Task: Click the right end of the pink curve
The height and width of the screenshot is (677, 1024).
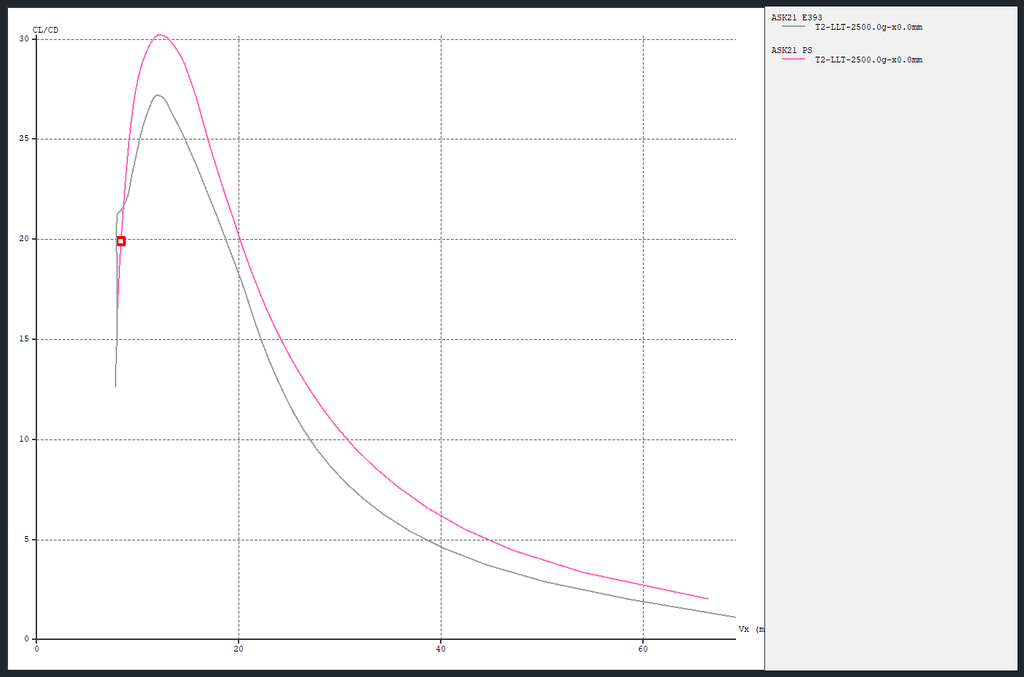Action: (708, 599)
